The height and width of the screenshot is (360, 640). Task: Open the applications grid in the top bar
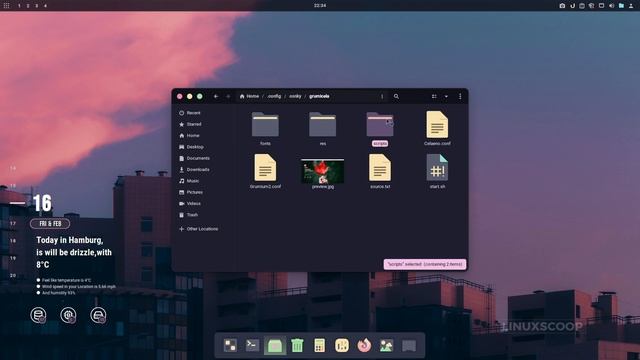7,6
